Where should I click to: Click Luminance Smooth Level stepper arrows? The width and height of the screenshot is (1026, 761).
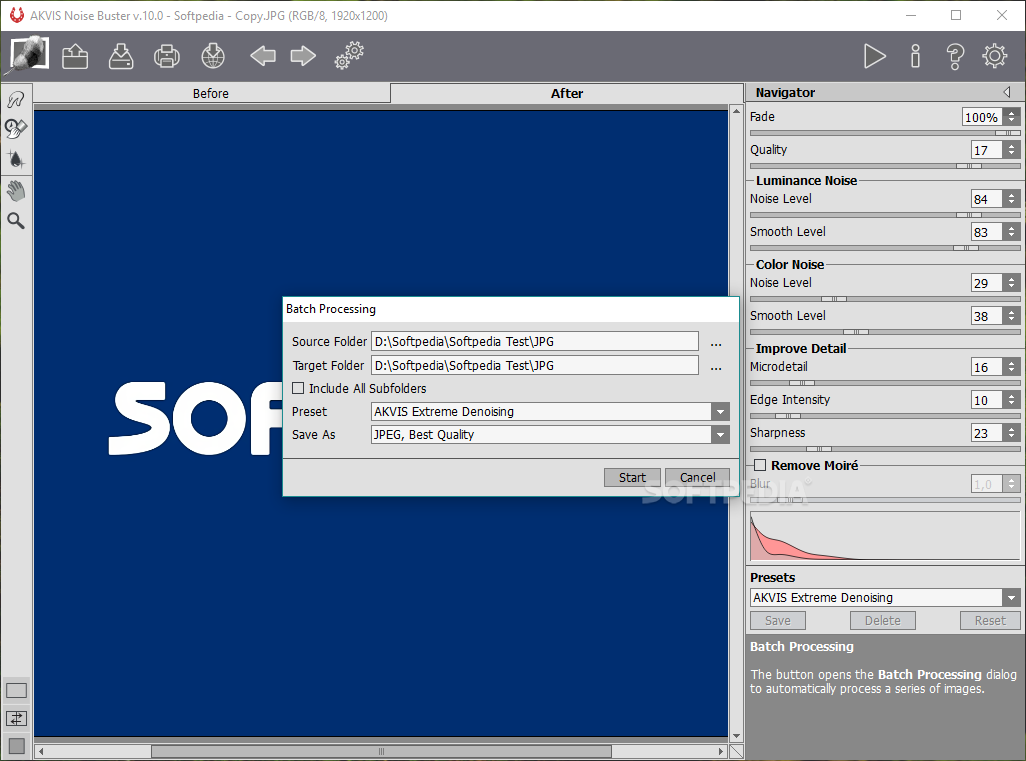(1012, 232)
